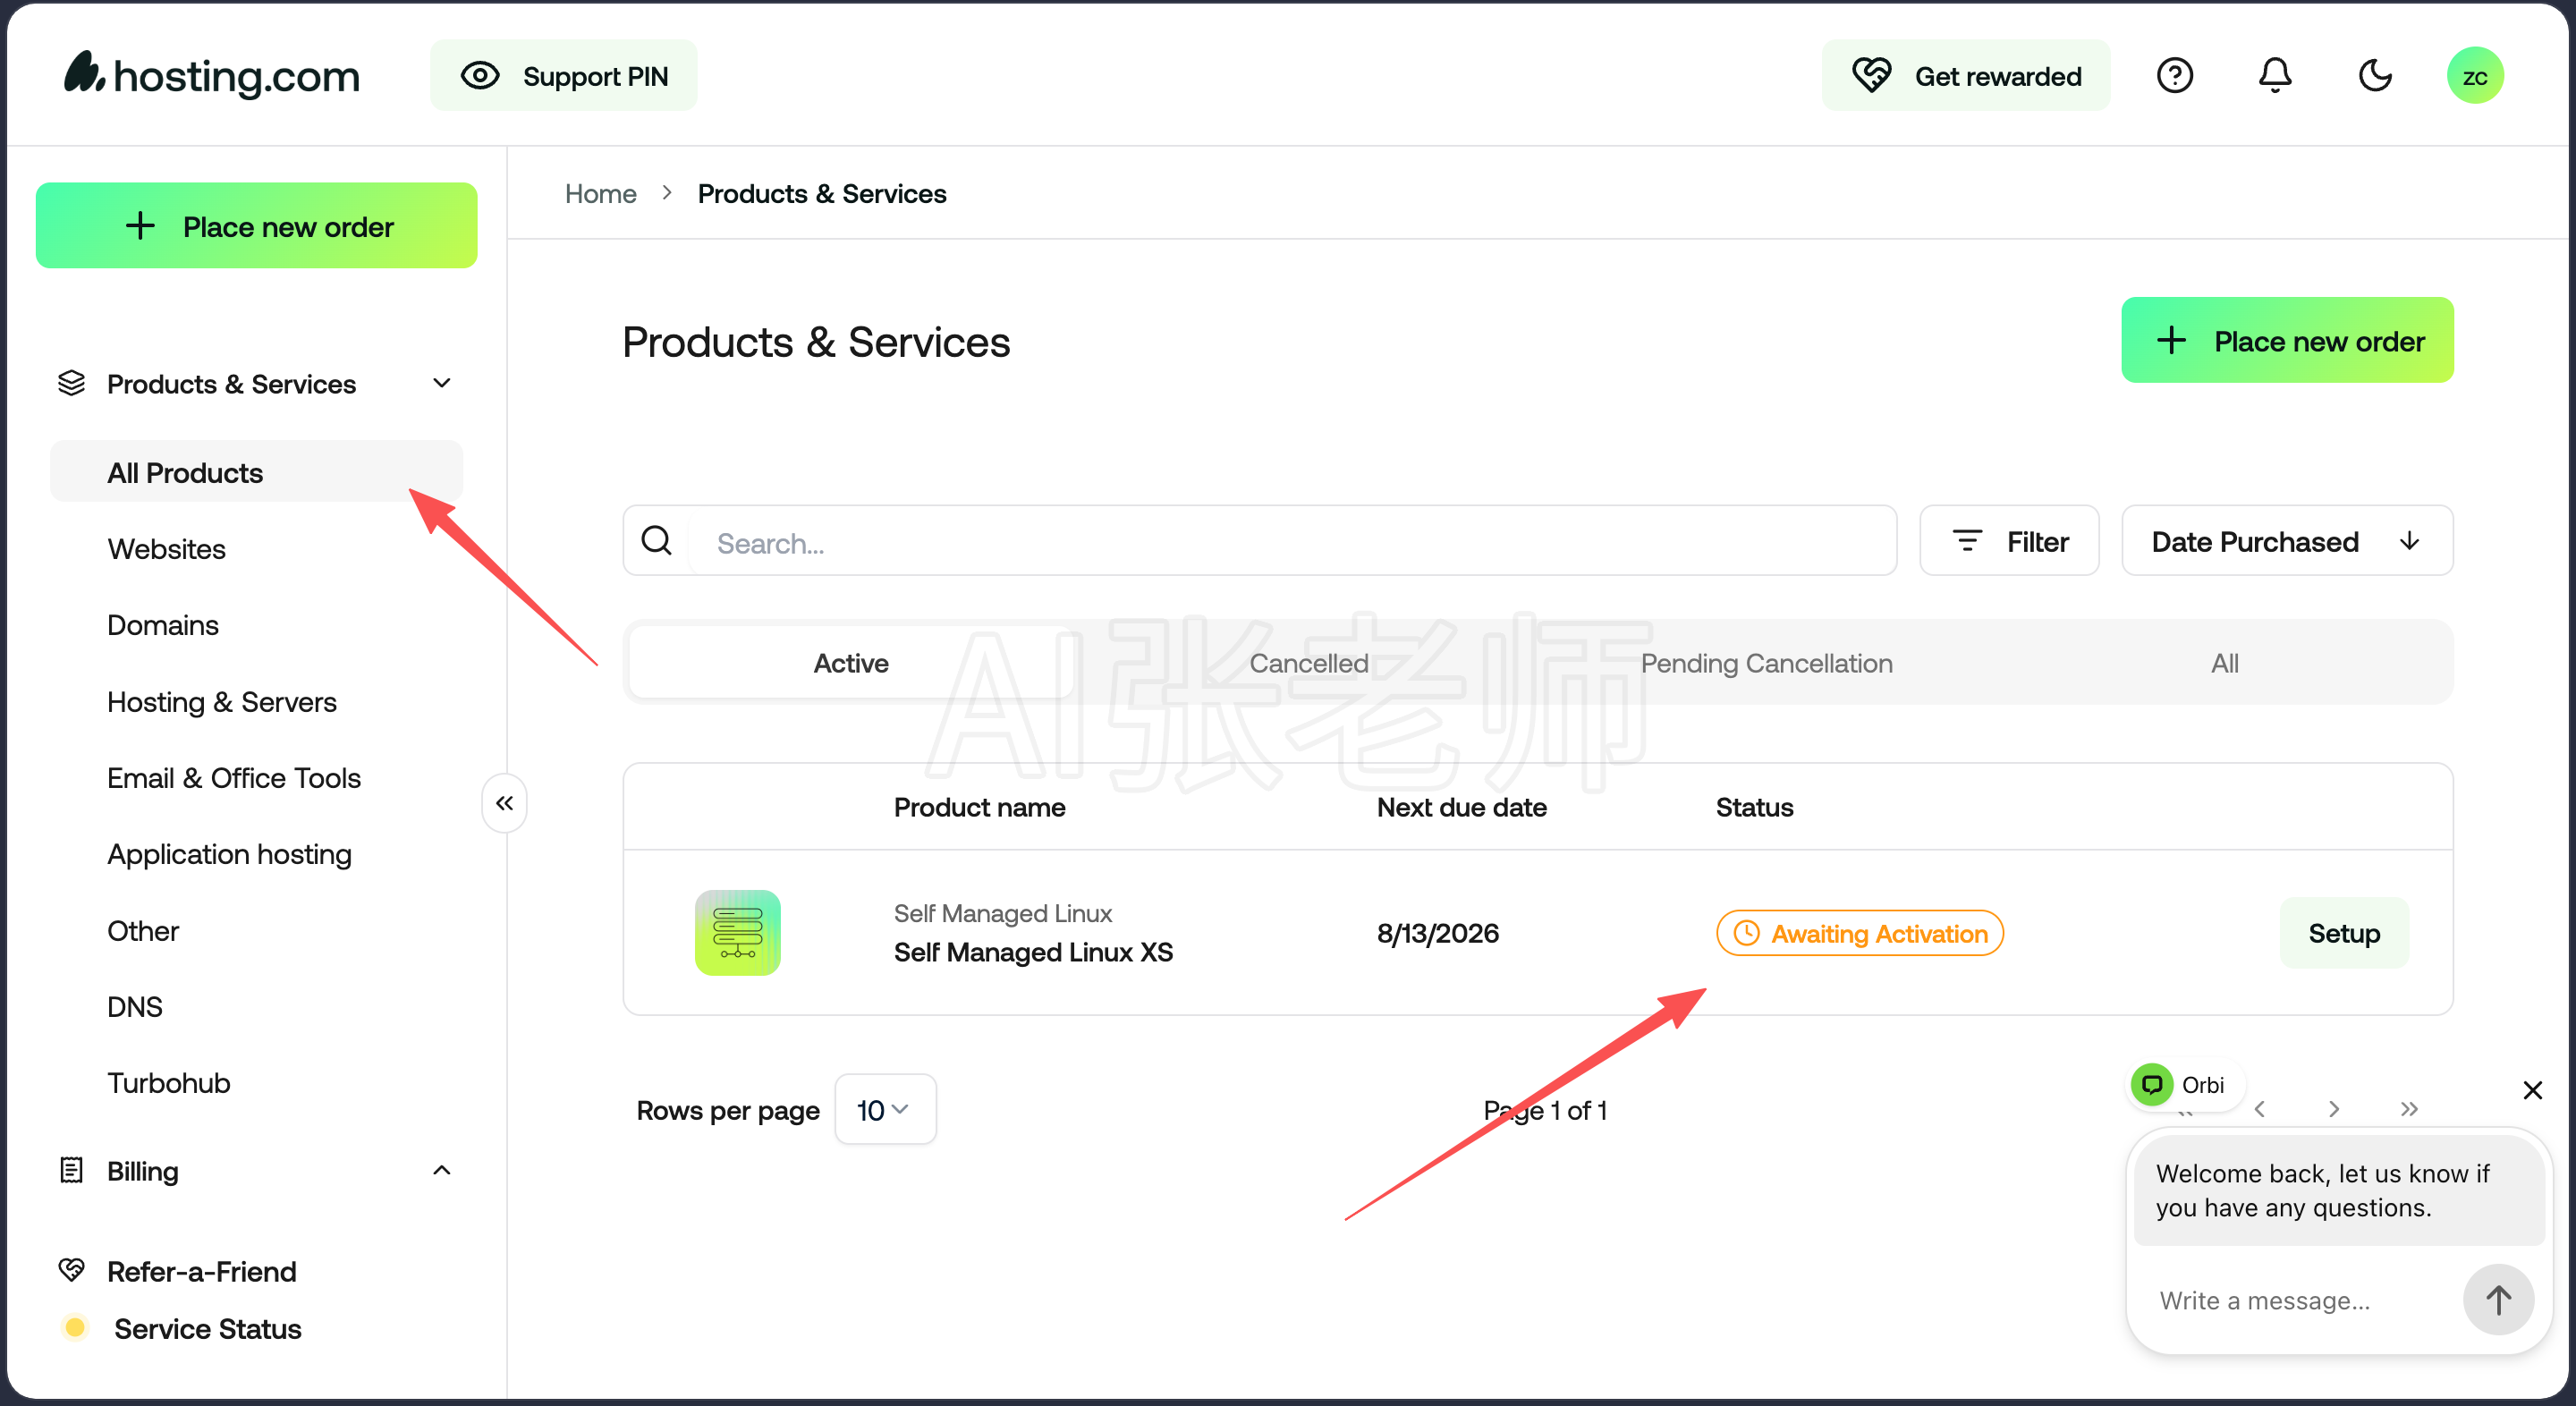Open Hosting & Servers in sidebar
2576x1406 pixels.
(222, 702)
